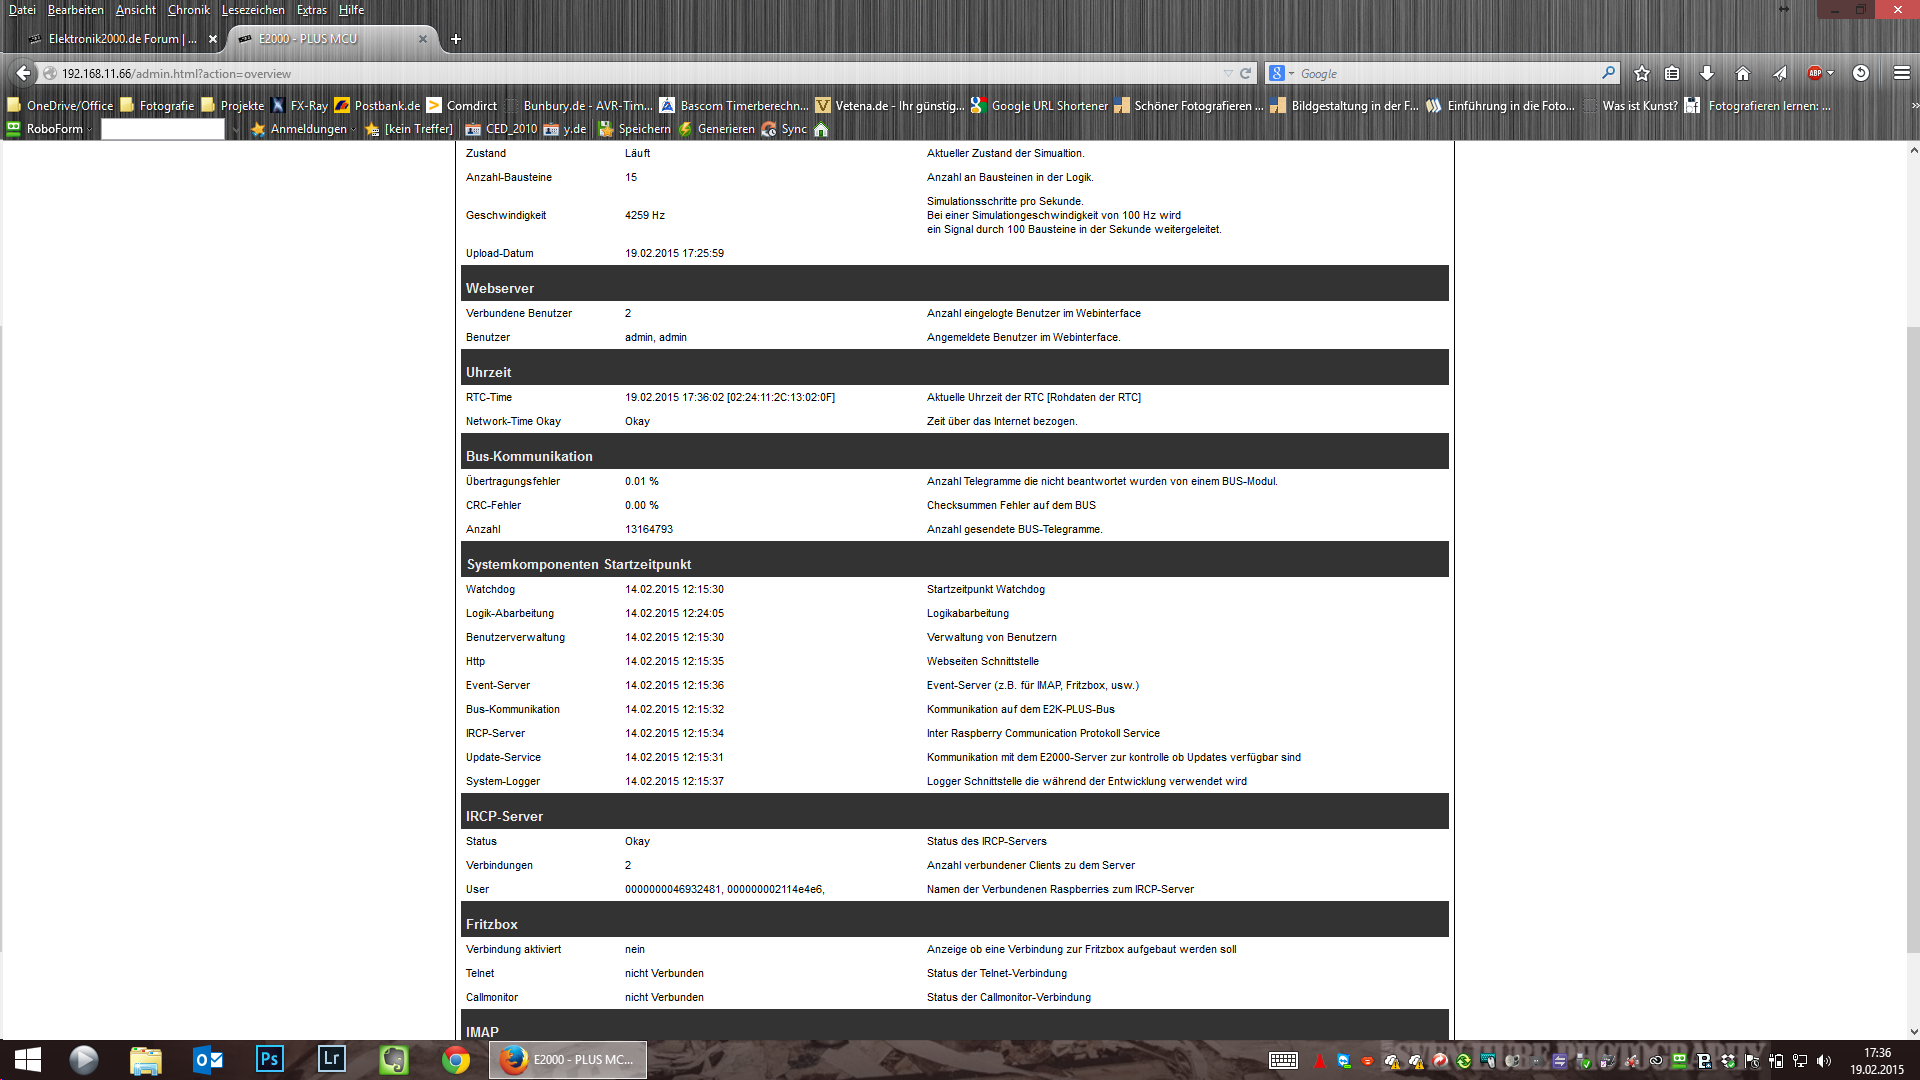Expand the Anmeldungen dropdown

coord(354,129)
